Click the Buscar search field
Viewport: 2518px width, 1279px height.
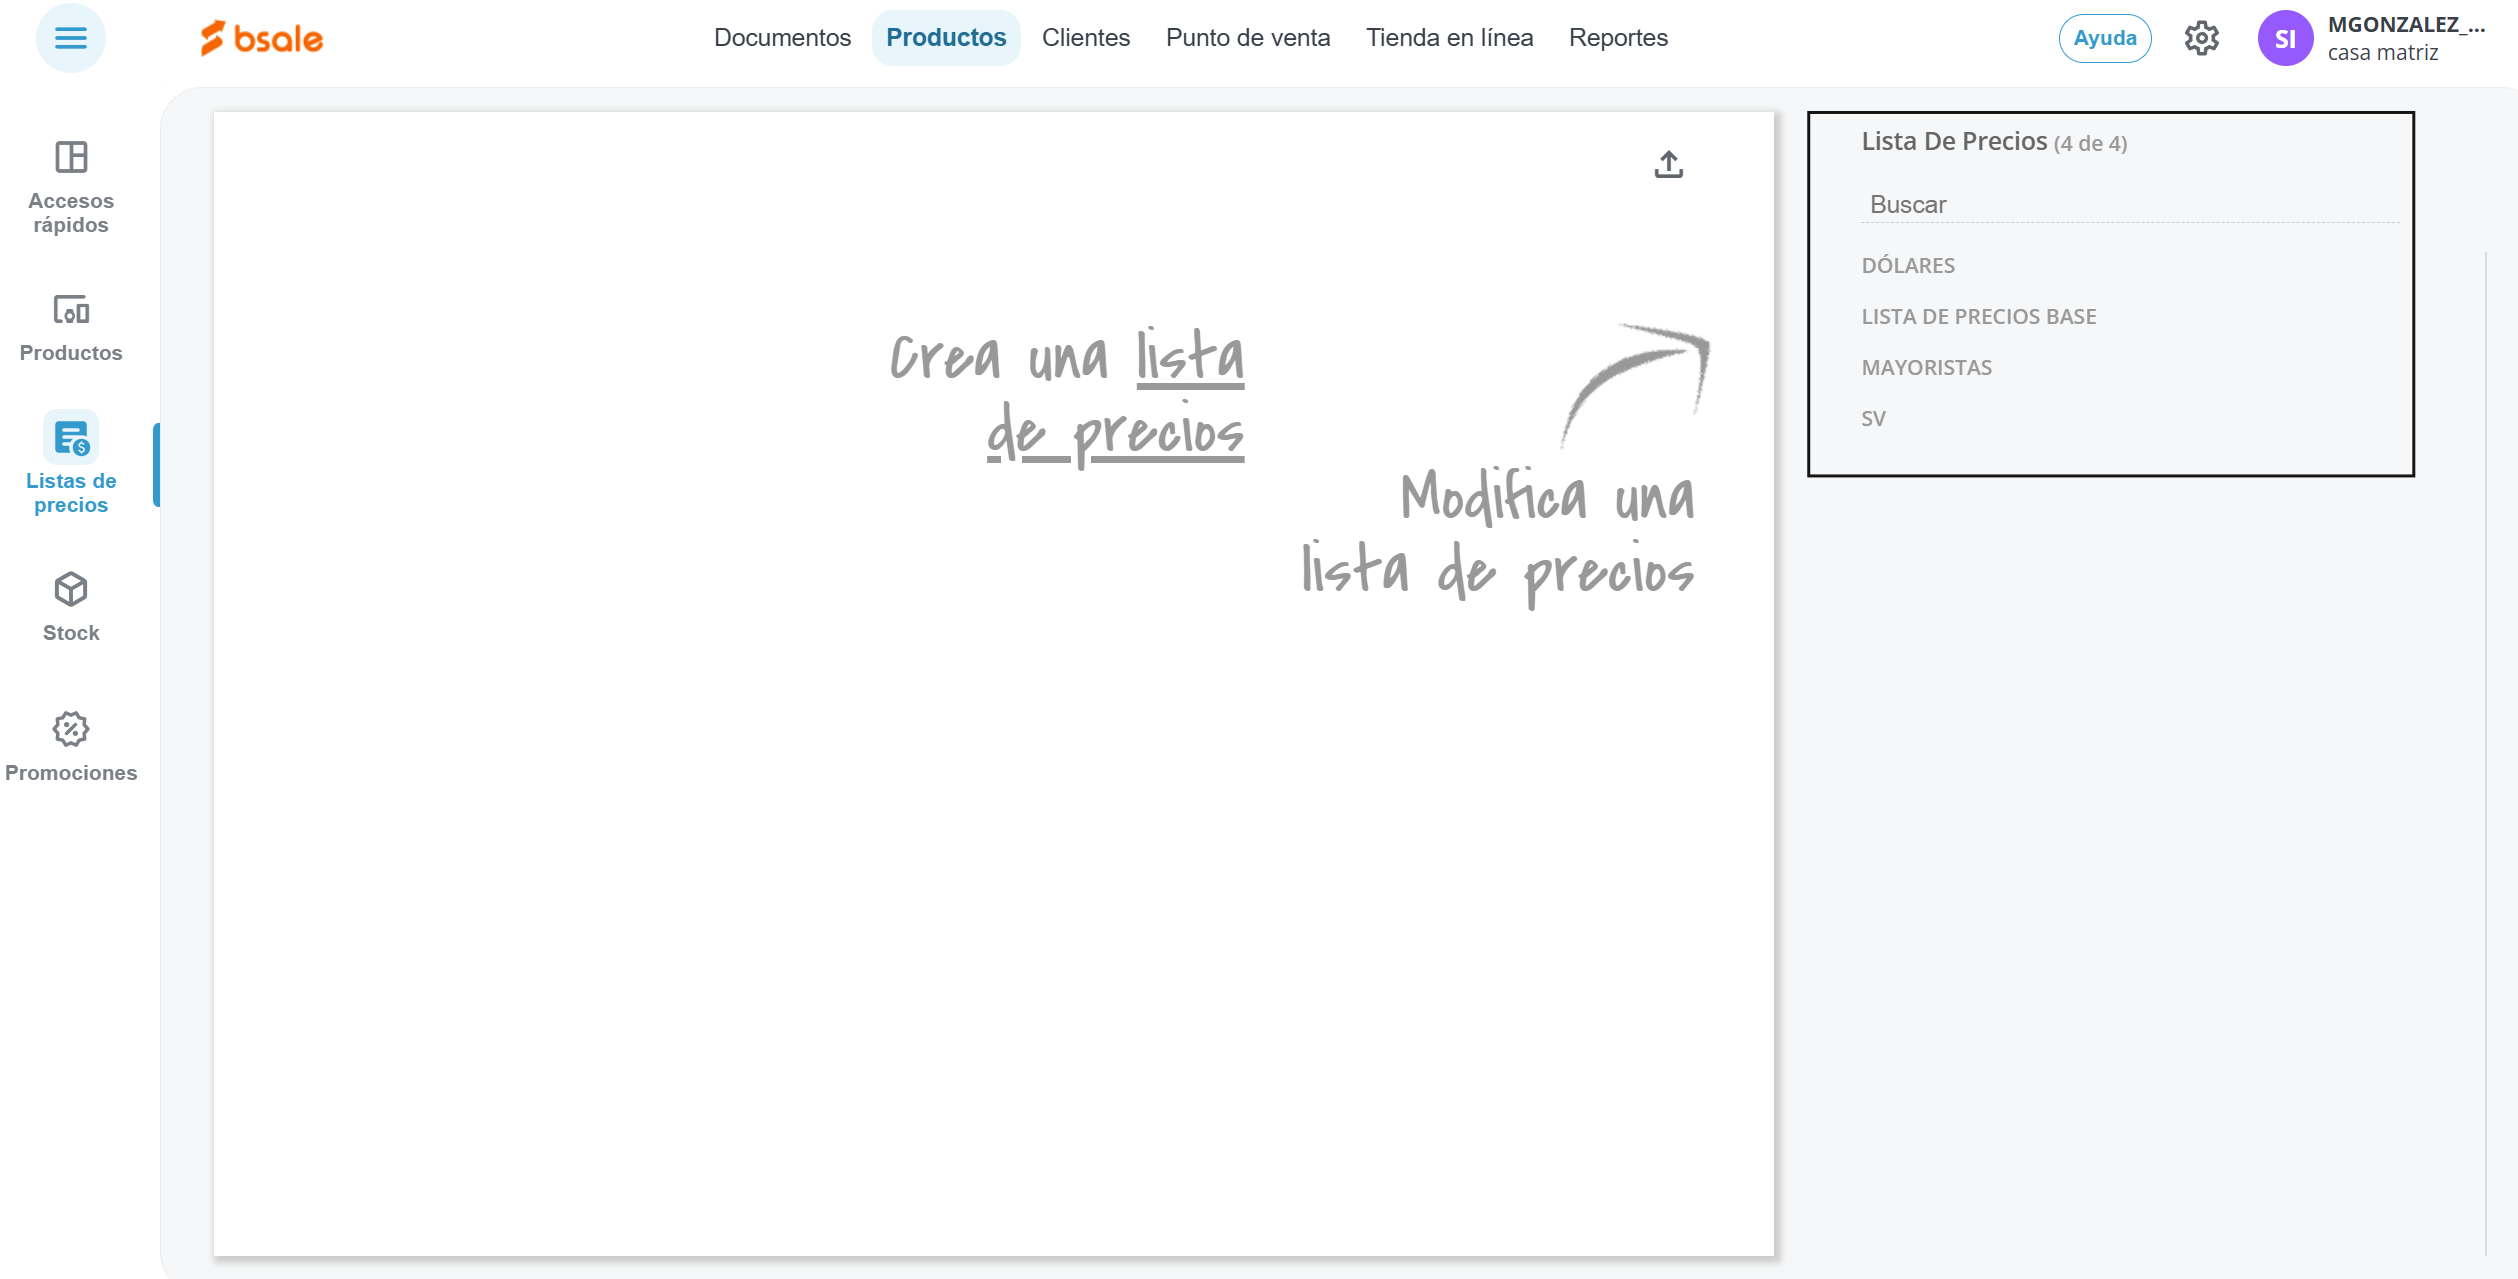click(2128, 205)
